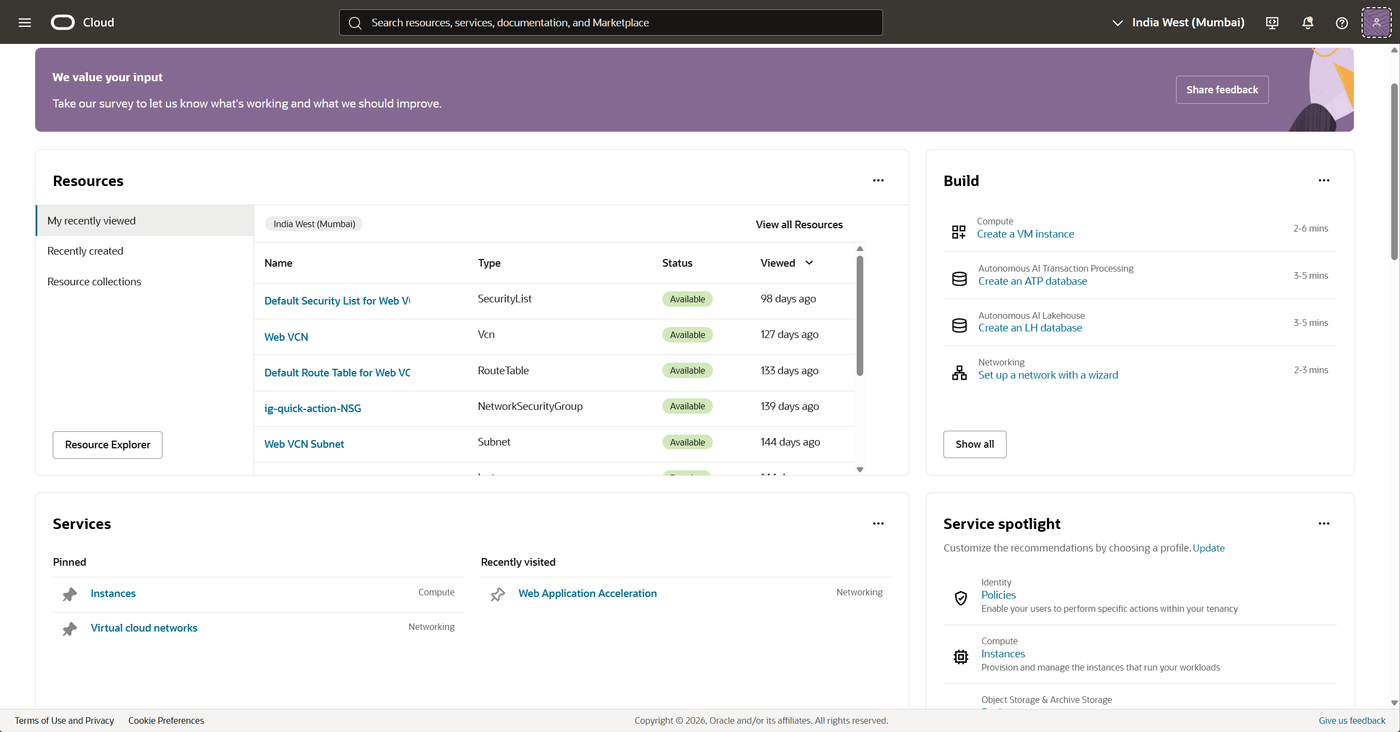Viewport: 1400px width, 732px height.
Task: Open the Create a VM instance link
Action: [x=1025, y=234]
